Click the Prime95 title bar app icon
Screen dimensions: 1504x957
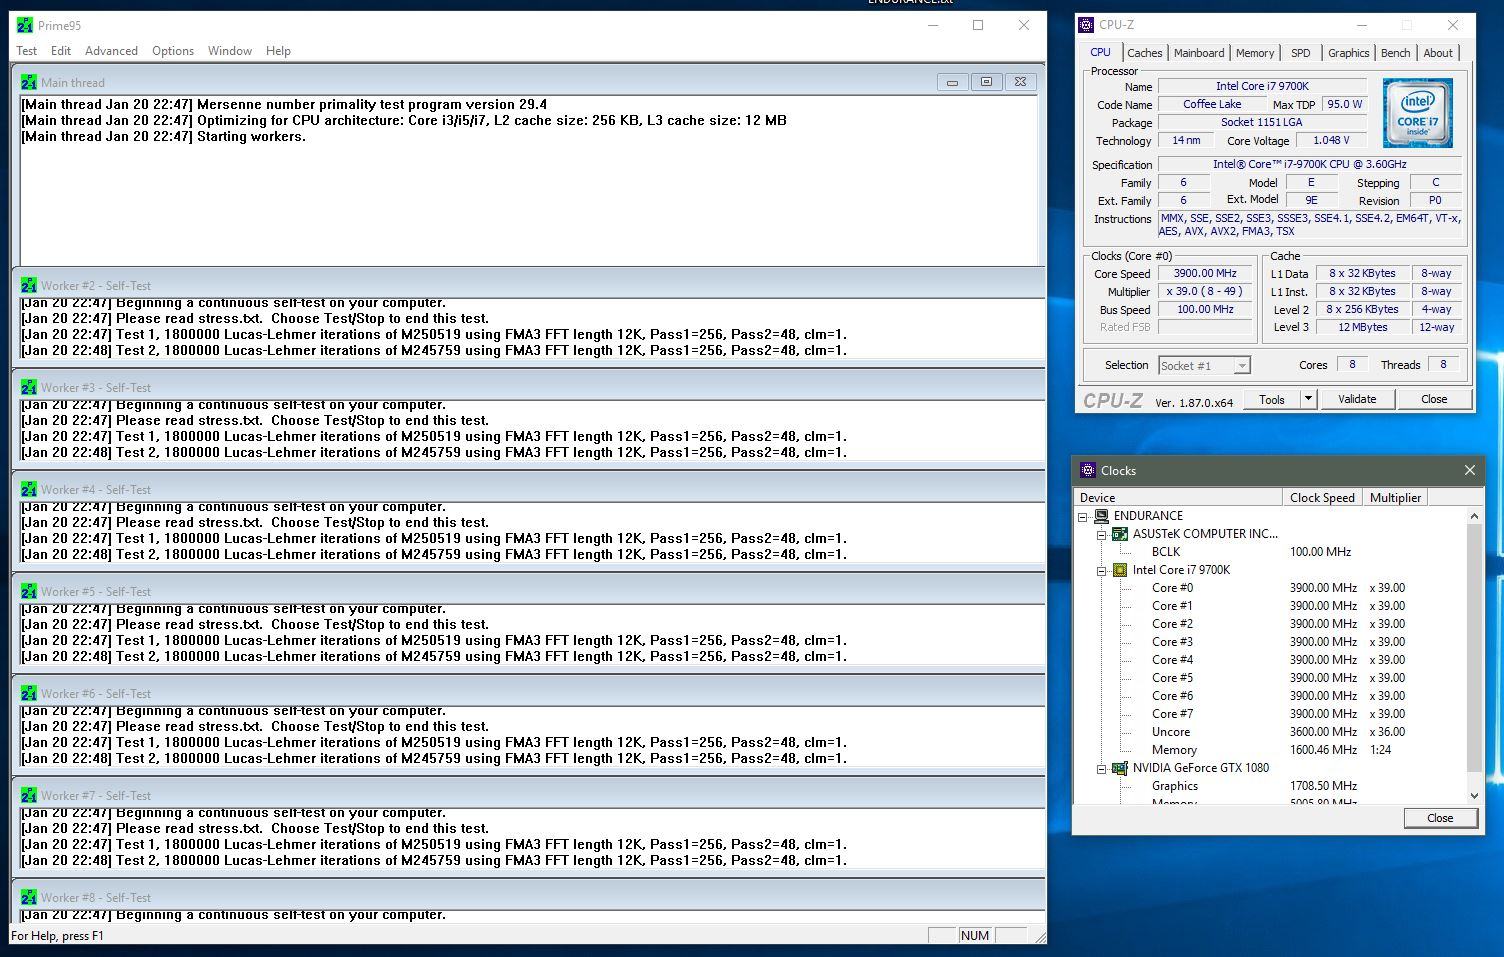pos(25,25)
